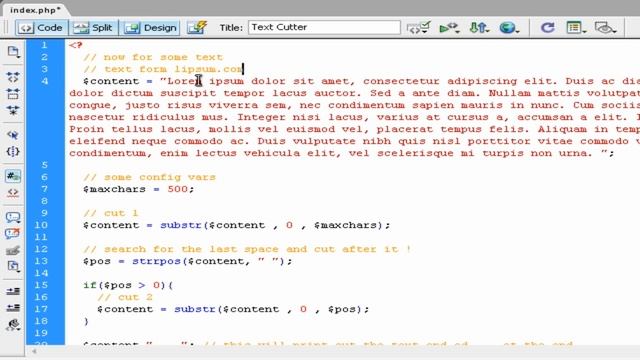This screenshot has width=640, height=360.
Task: Click the Collapse Selection icon
Action: click(x=13, y=93)
